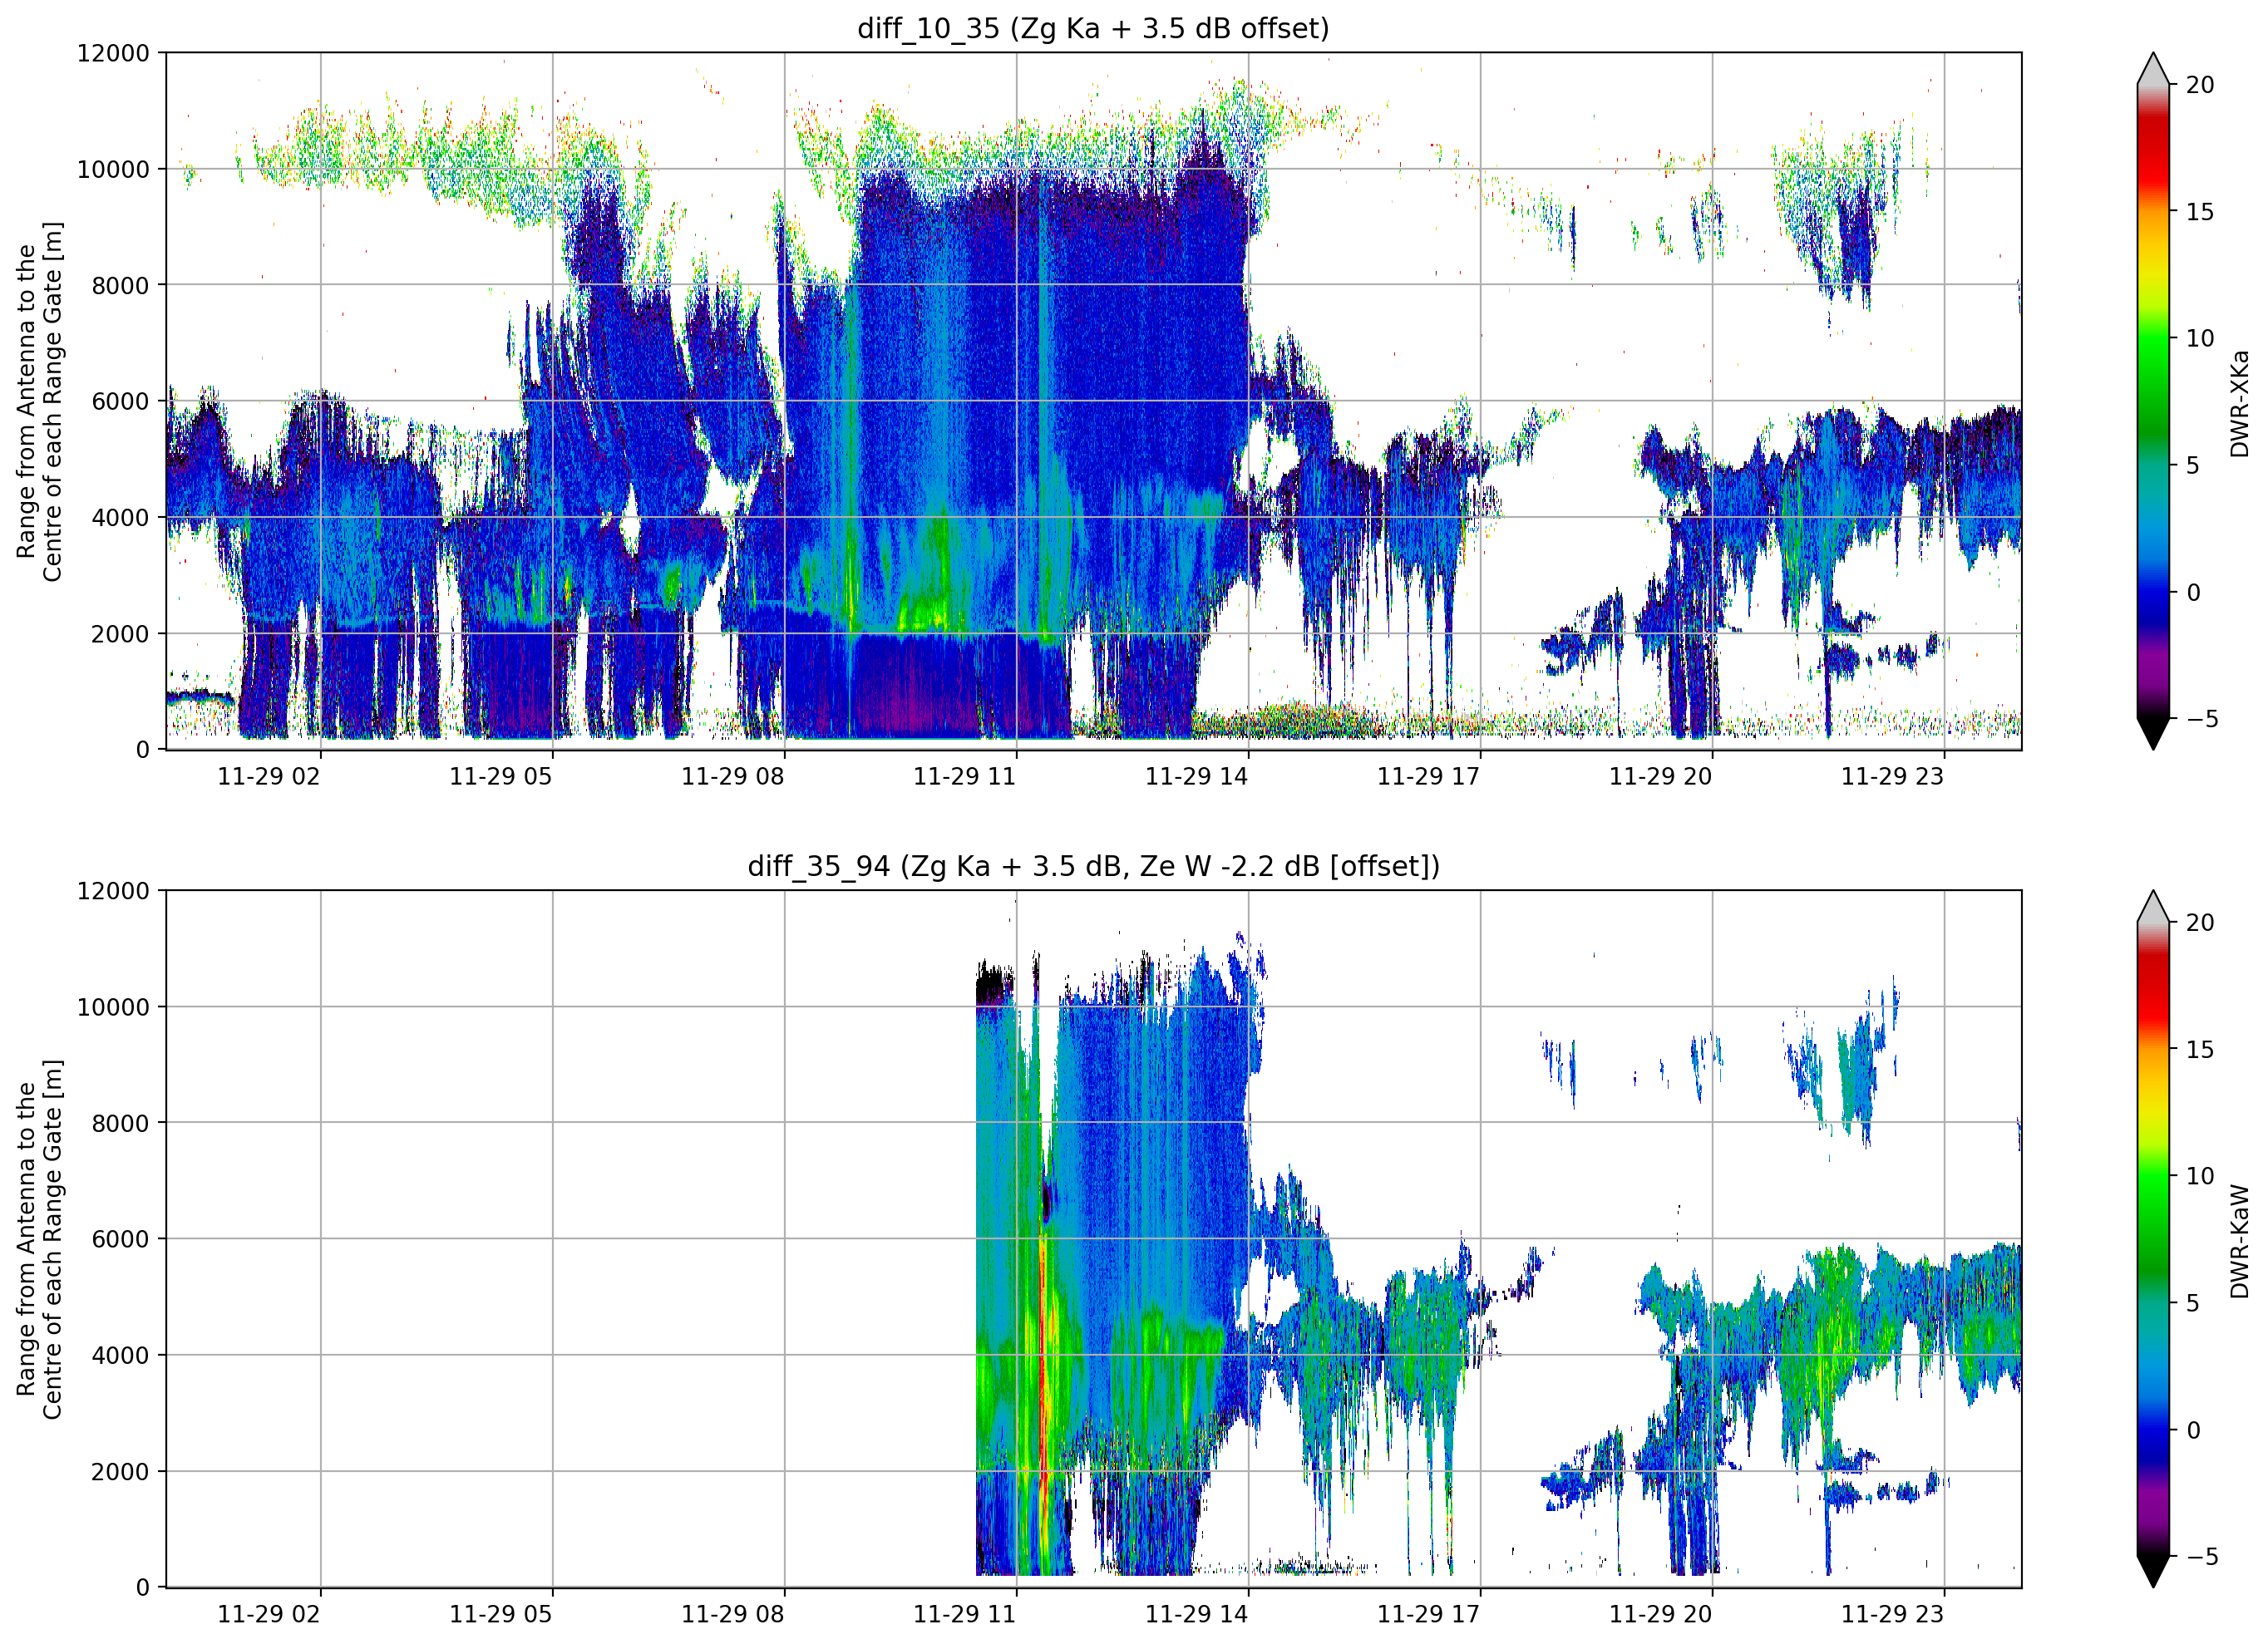2268x1644 pixels.
Task: Click the 0 tick on DWR-XKa colorbar
Action: pyautogui.click(x=2193, y=592)
